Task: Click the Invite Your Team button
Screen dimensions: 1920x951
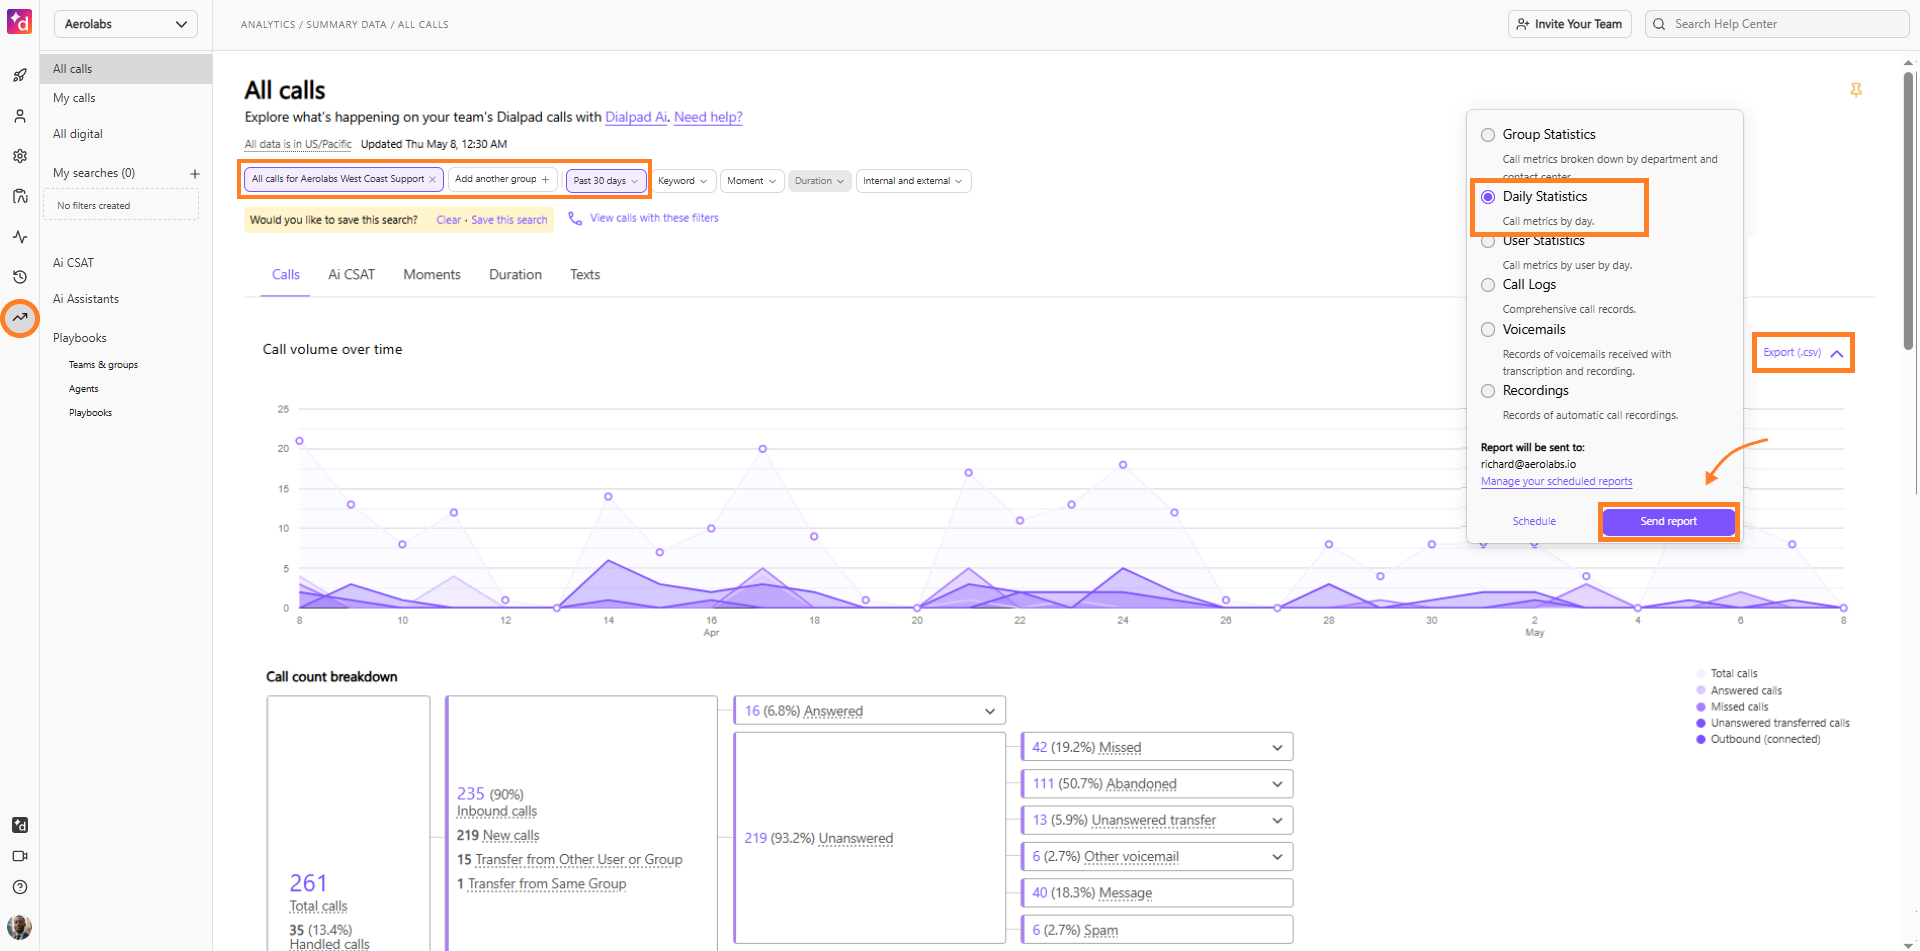Action: pos(1569,24)
